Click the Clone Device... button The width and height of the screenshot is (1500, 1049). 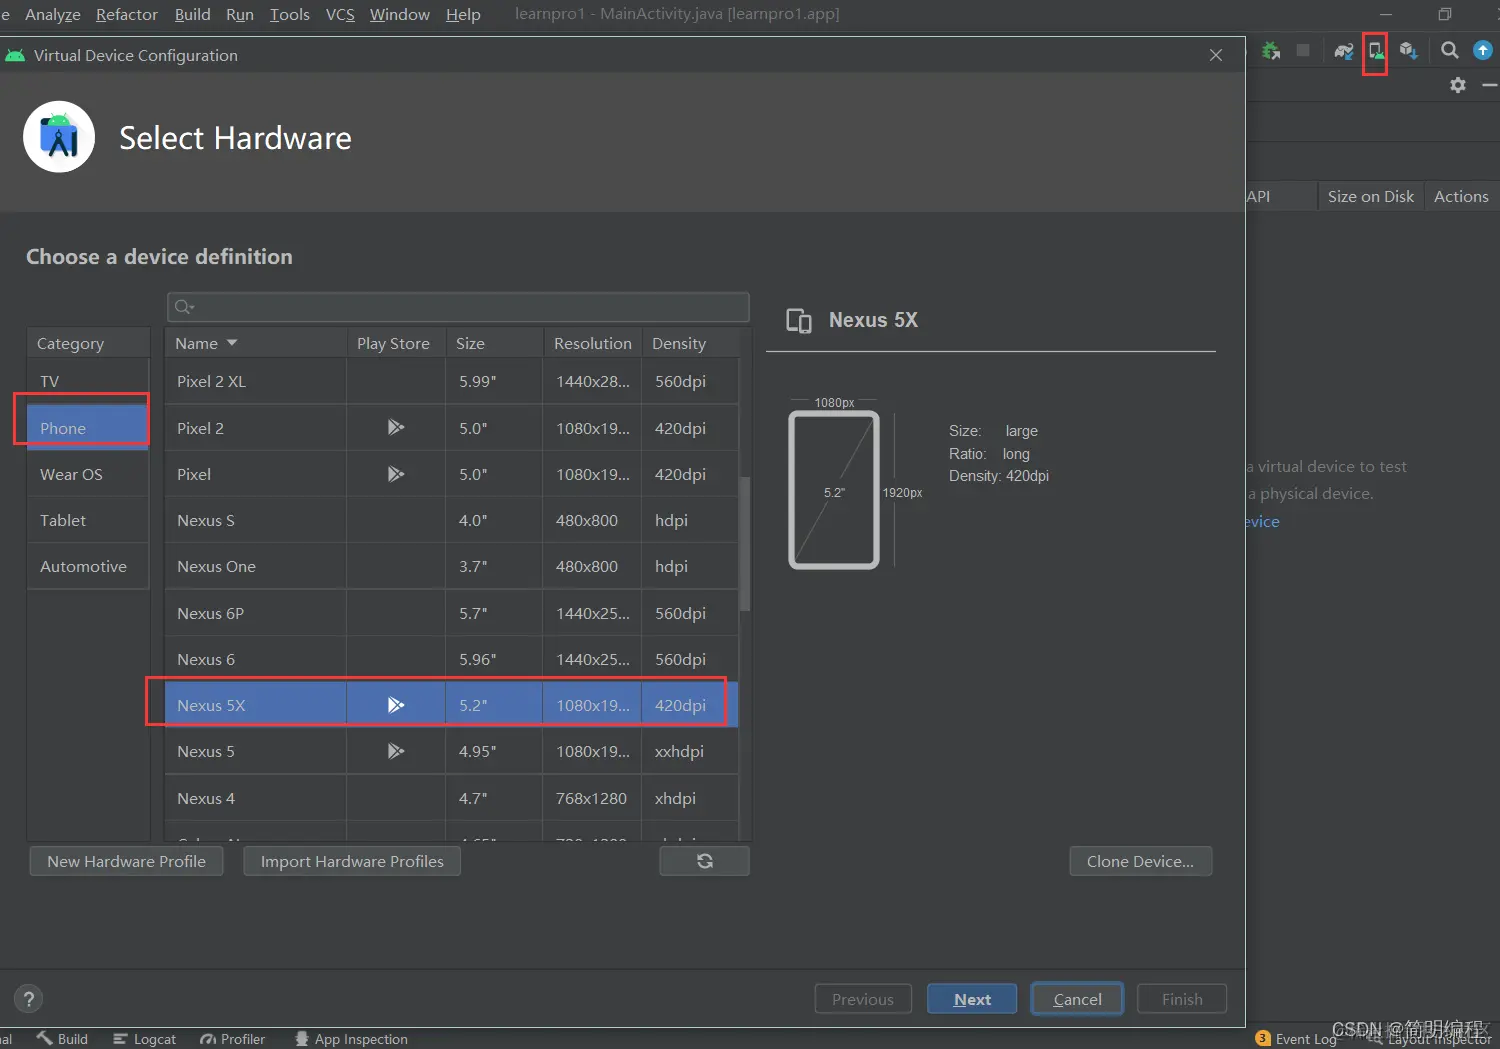[1141, 861]
